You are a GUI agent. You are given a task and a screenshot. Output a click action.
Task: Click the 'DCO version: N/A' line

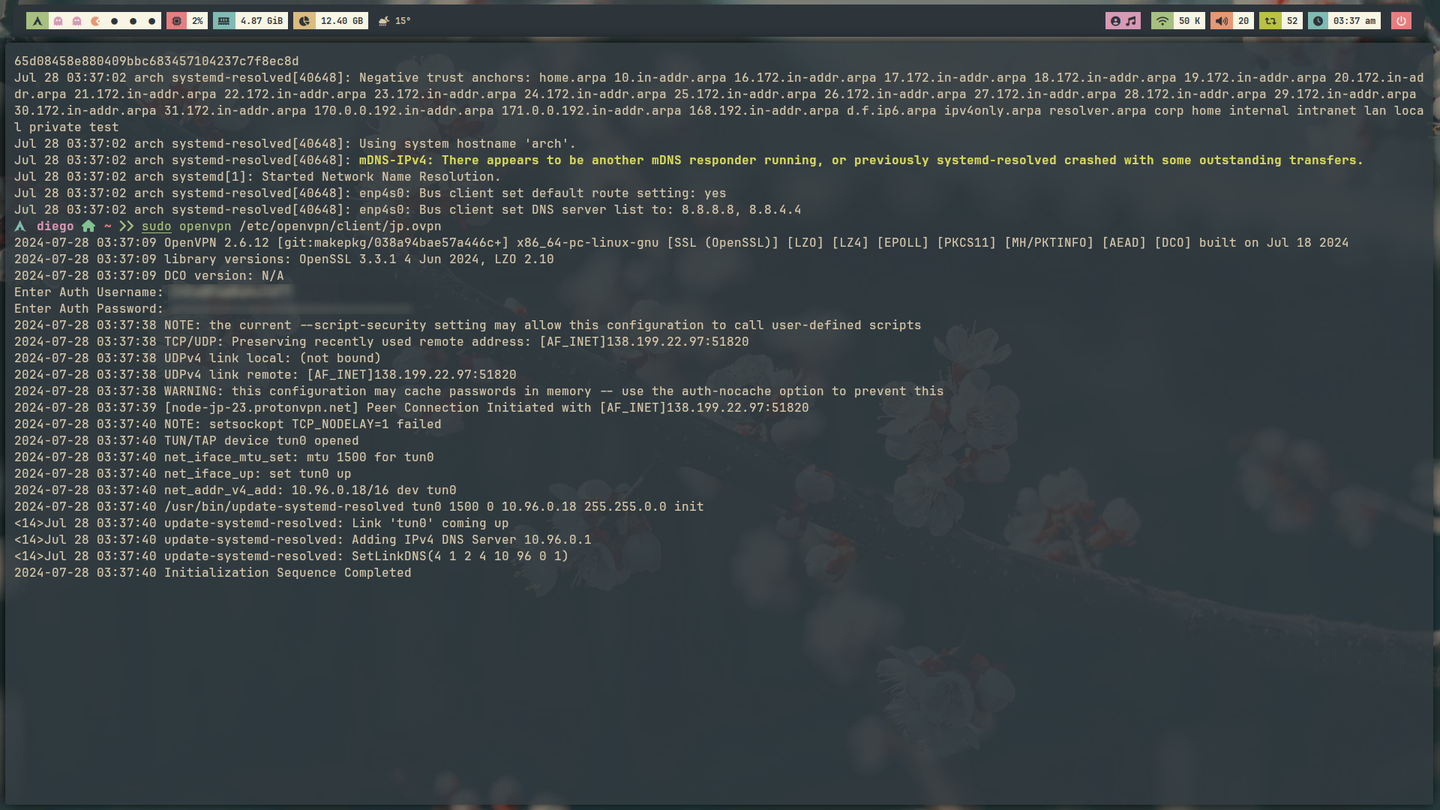click(x=149, y=276)
